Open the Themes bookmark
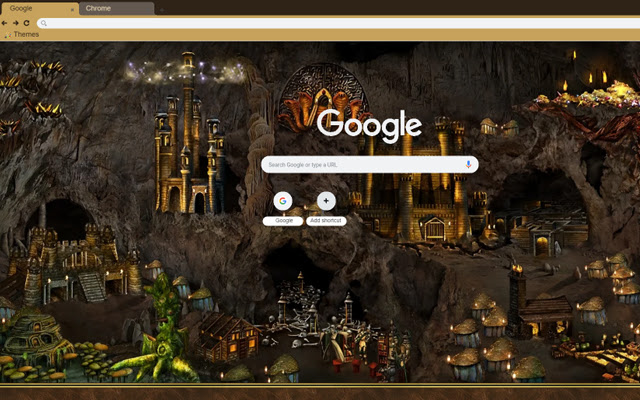The height and width of the screenshot is (400, 640). 22,35
